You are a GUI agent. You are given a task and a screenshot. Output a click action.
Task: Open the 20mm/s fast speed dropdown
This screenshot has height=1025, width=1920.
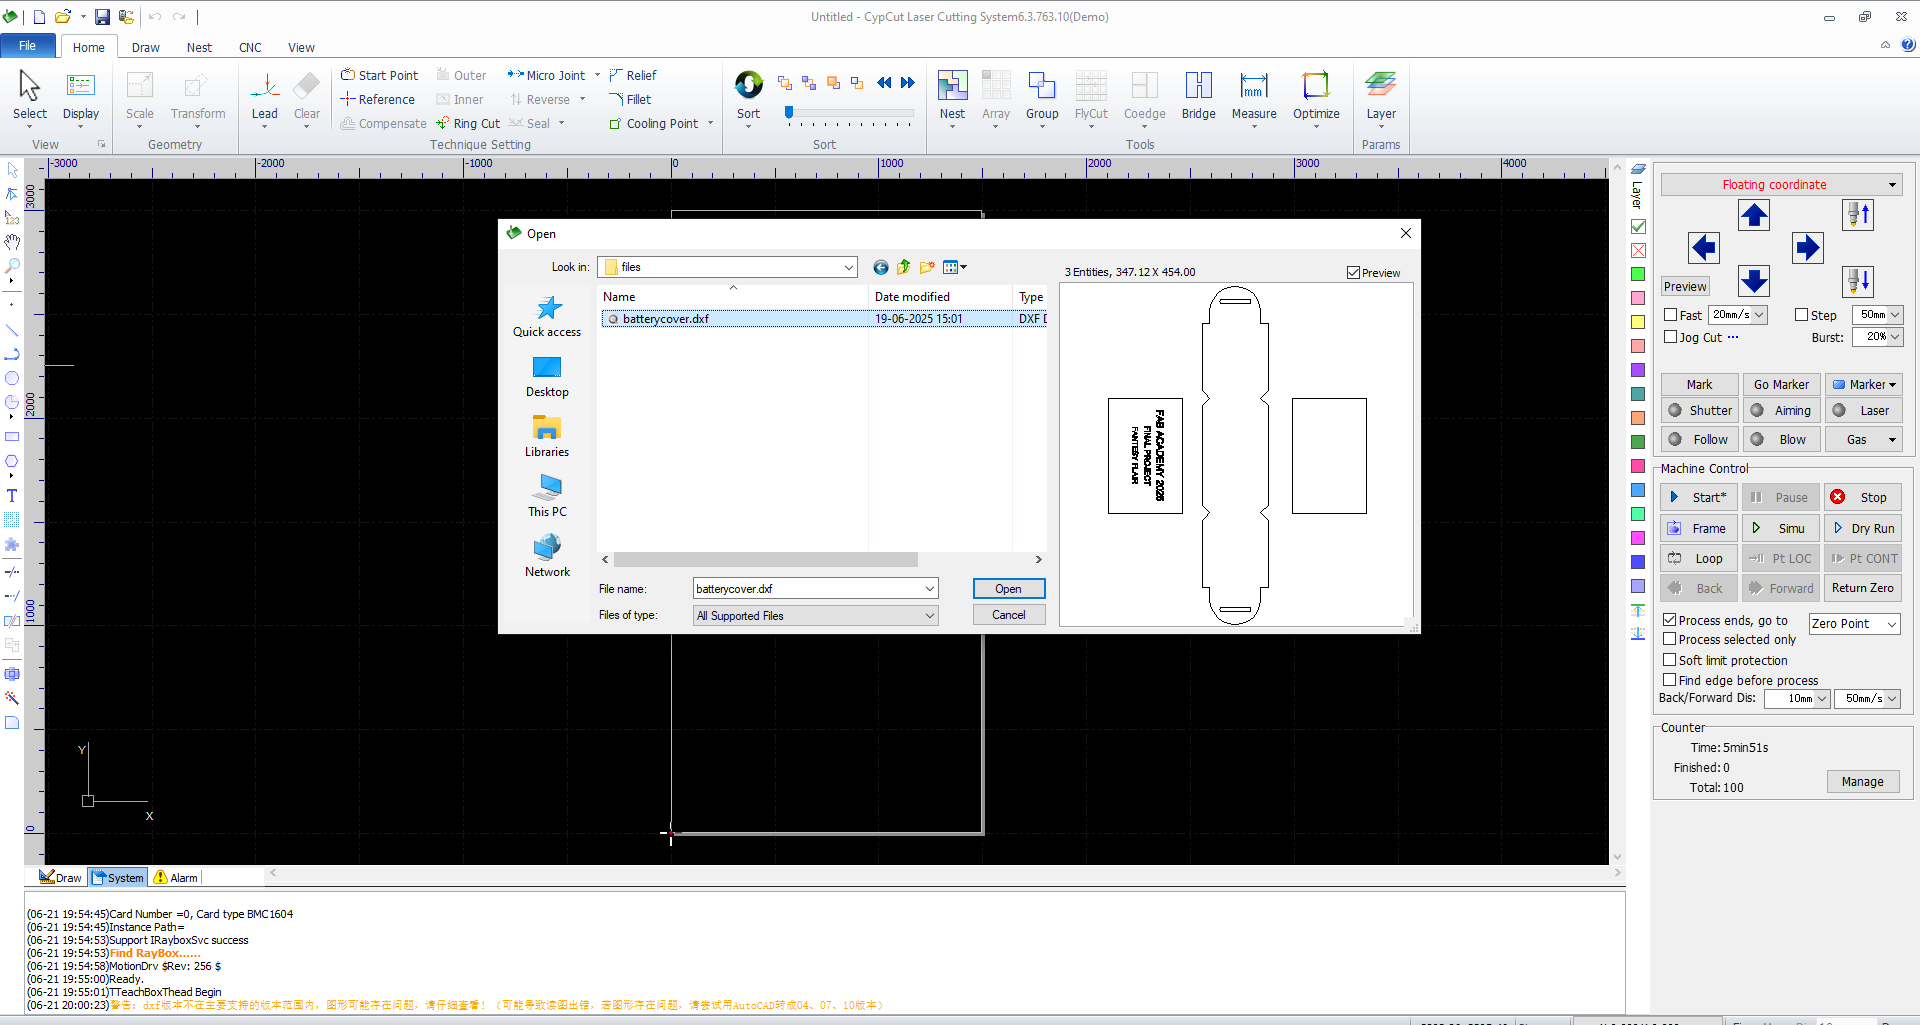tap(1759, 315)
